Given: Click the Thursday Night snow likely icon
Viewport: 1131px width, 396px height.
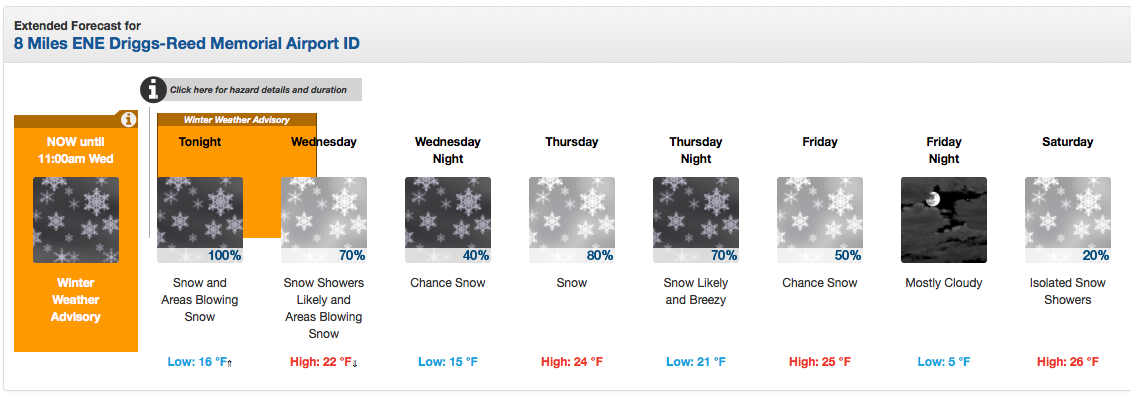Looking at the screenshot, I should (696, 220).
